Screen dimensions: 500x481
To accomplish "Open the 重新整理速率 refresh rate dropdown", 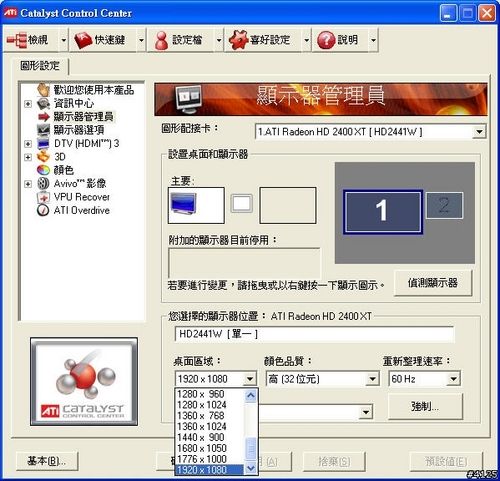I will click(453, 379).
